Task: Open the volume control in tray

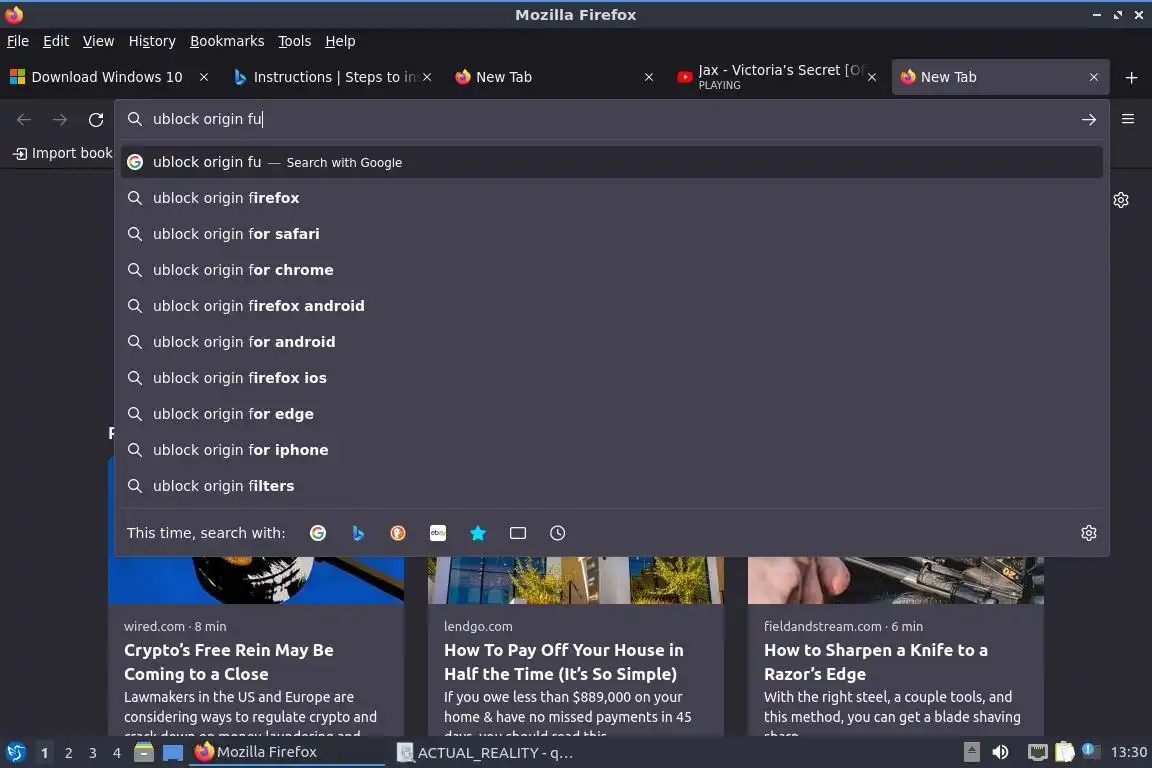Action: [x=1000, y=753]
